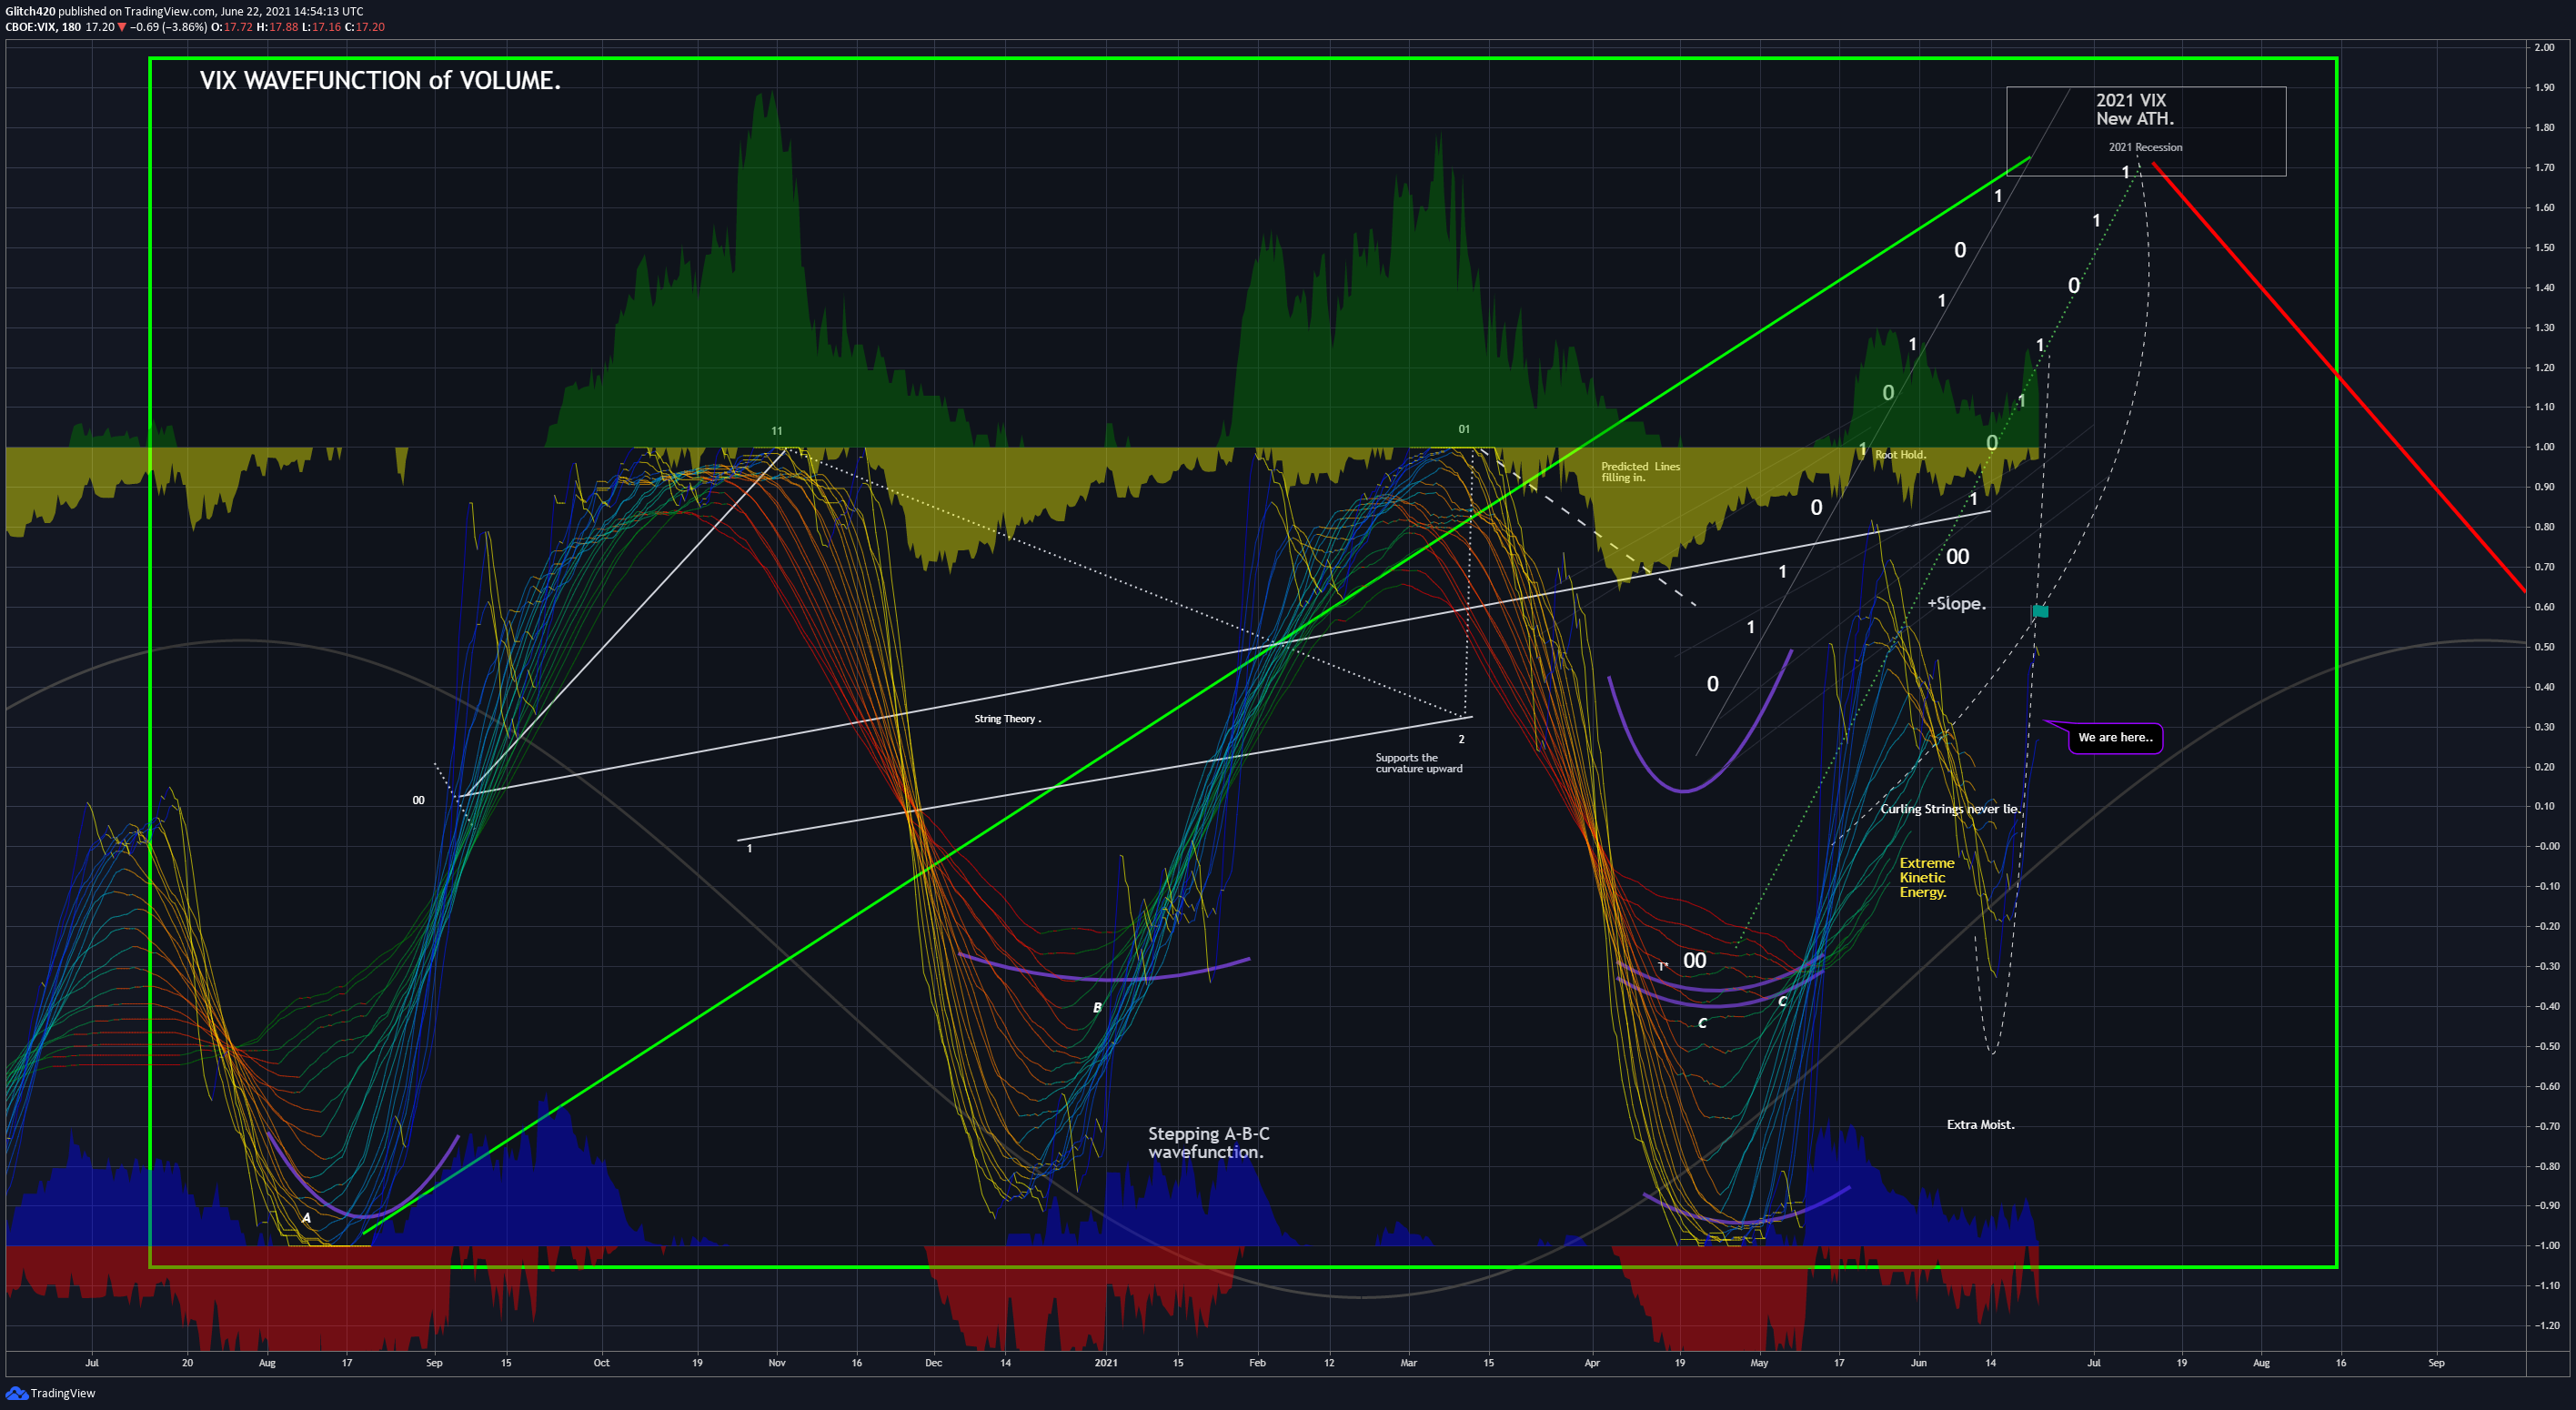Click the 'Glitch420' author name in header
2576x1410 pixels.
tap(30, 11)
